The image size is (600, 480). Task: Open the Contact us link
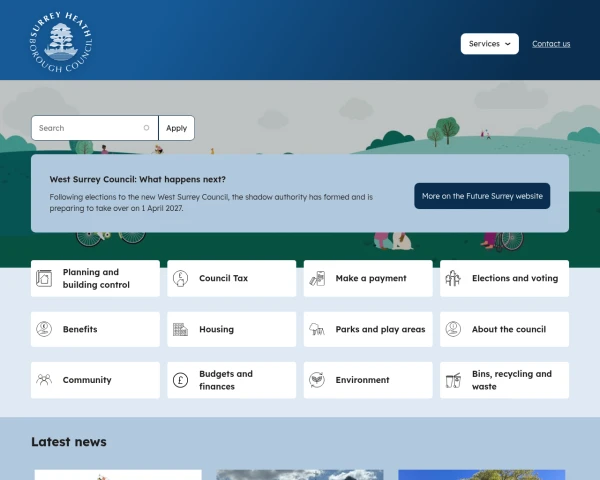pyautogui.click(x=551, y=44)
